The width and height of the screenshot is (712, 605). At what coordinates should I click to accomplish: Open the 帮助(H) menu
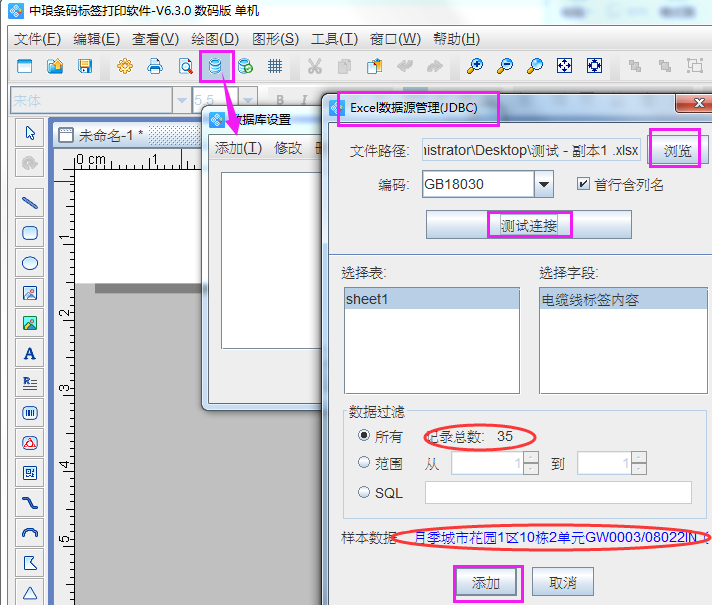(456, 39)
